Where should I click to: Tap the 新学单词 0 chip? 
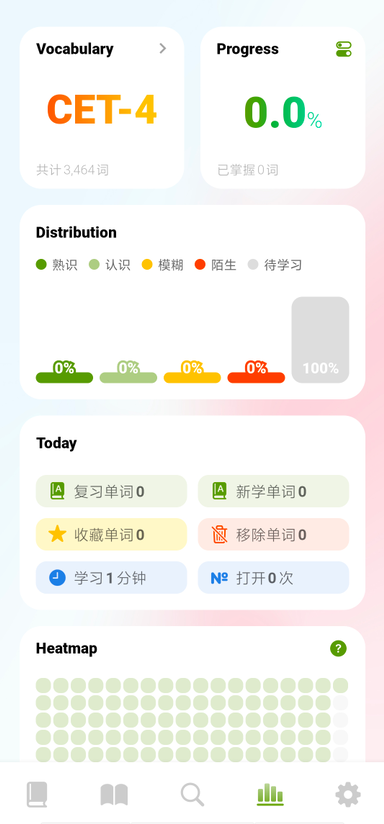tap(273, 491)
